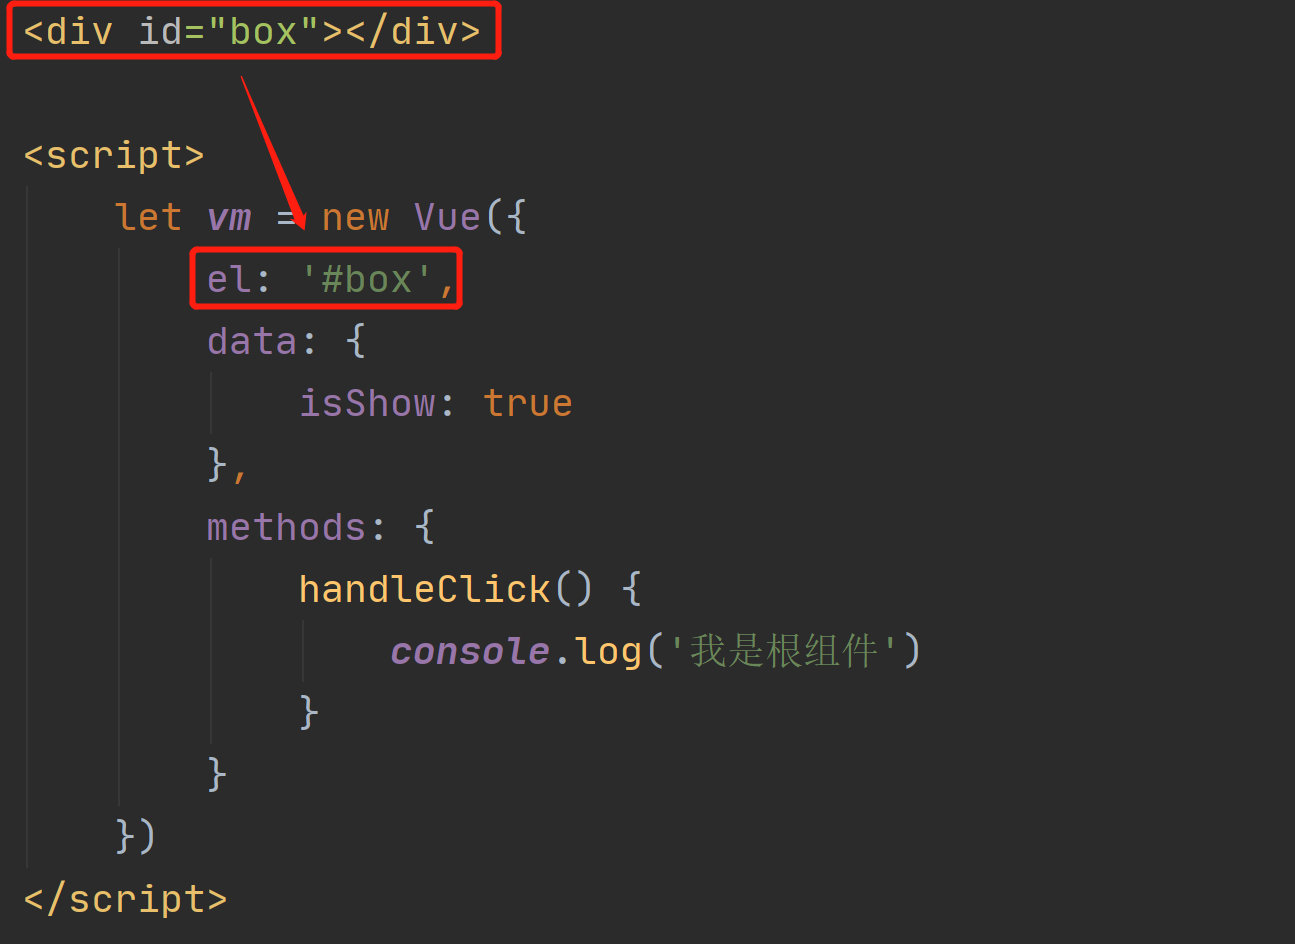Click the let keyword
The height and width of the screenshot is (944, 1295).
[x=148, y=218]
